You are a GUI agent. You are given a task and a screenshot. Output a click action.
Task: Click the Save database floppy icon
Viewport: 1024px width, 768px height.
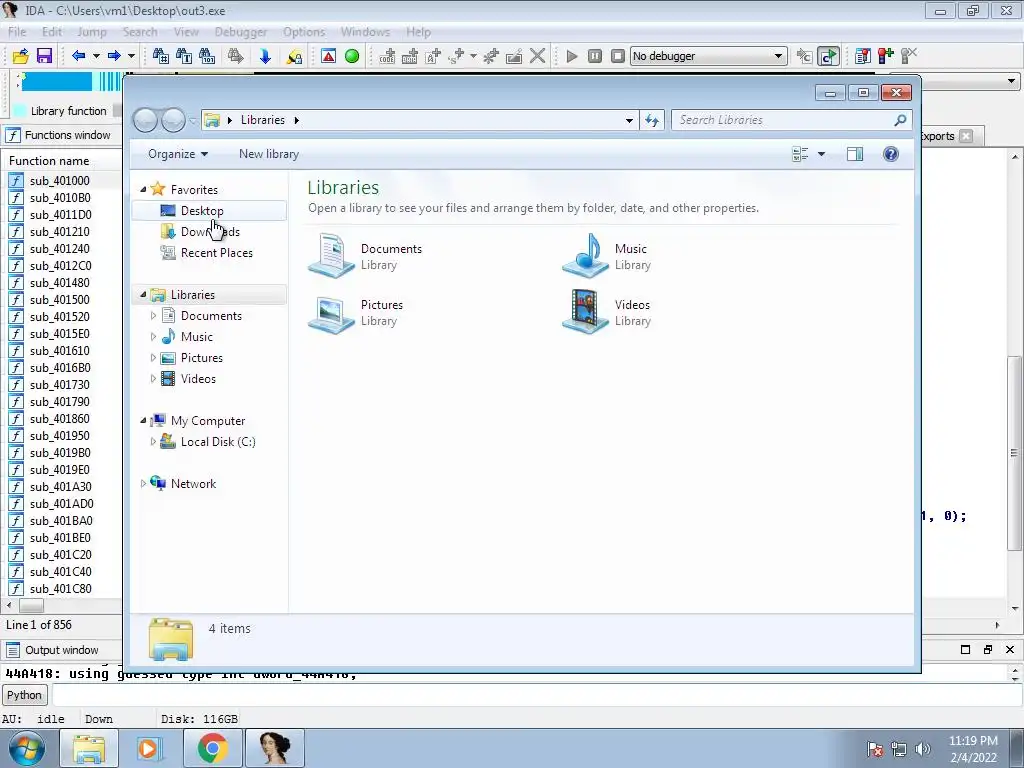click(x=44, y=56)
